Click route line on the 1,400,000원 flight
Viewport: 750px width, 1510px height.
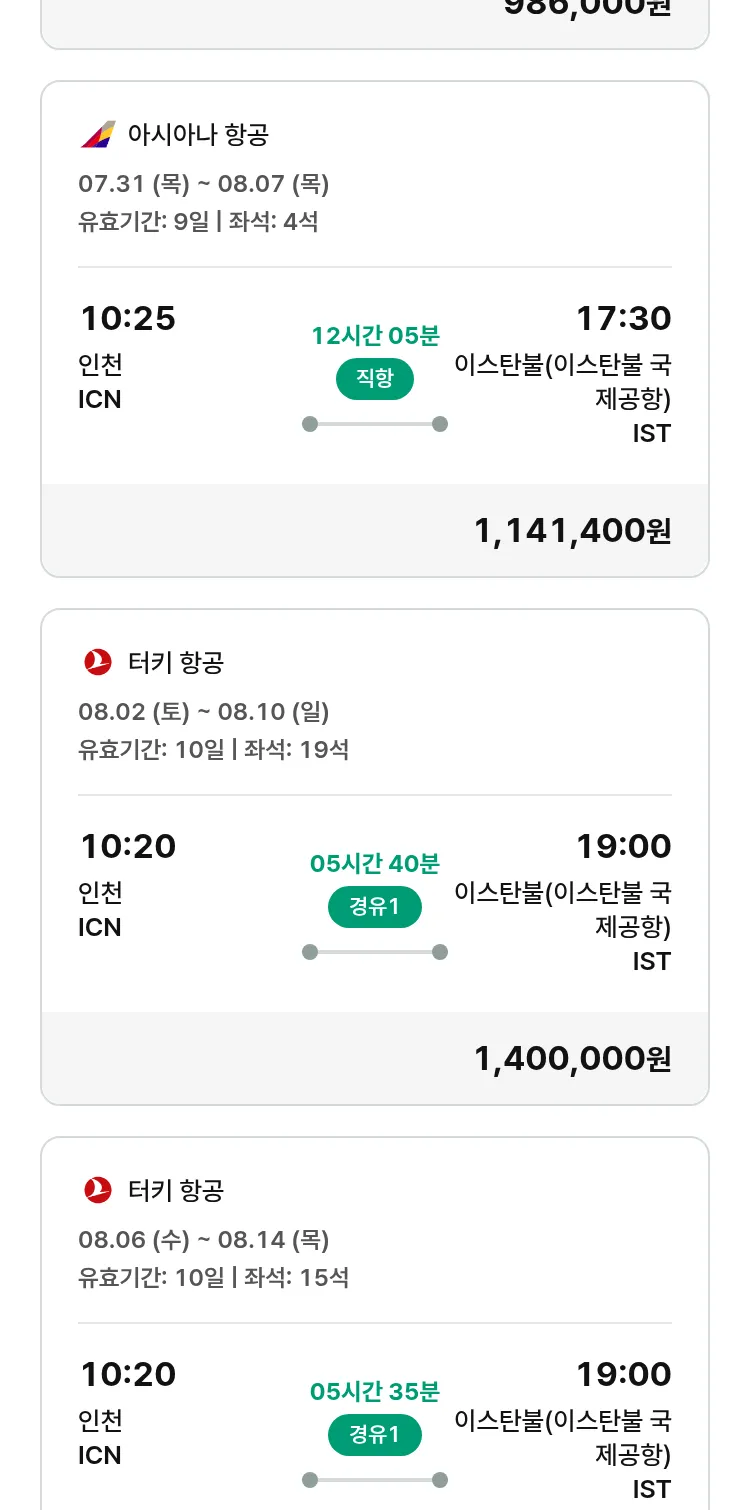[375, 952]
